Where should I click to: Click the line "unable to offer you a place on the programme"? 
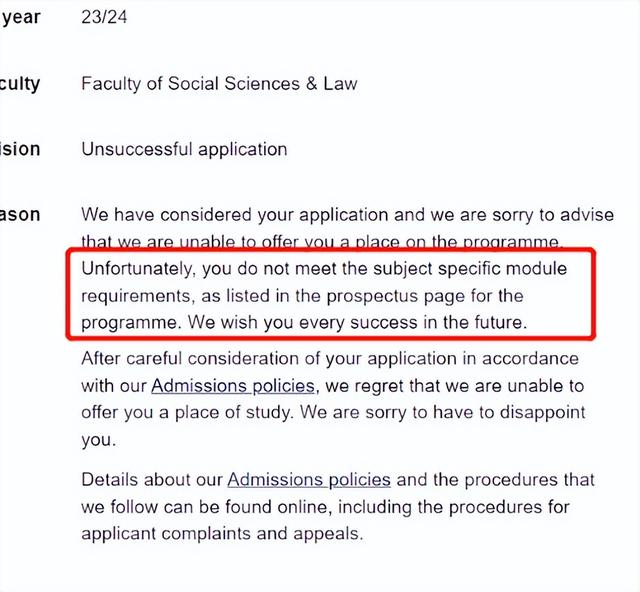pyautogui.click(x=320, y=242)
